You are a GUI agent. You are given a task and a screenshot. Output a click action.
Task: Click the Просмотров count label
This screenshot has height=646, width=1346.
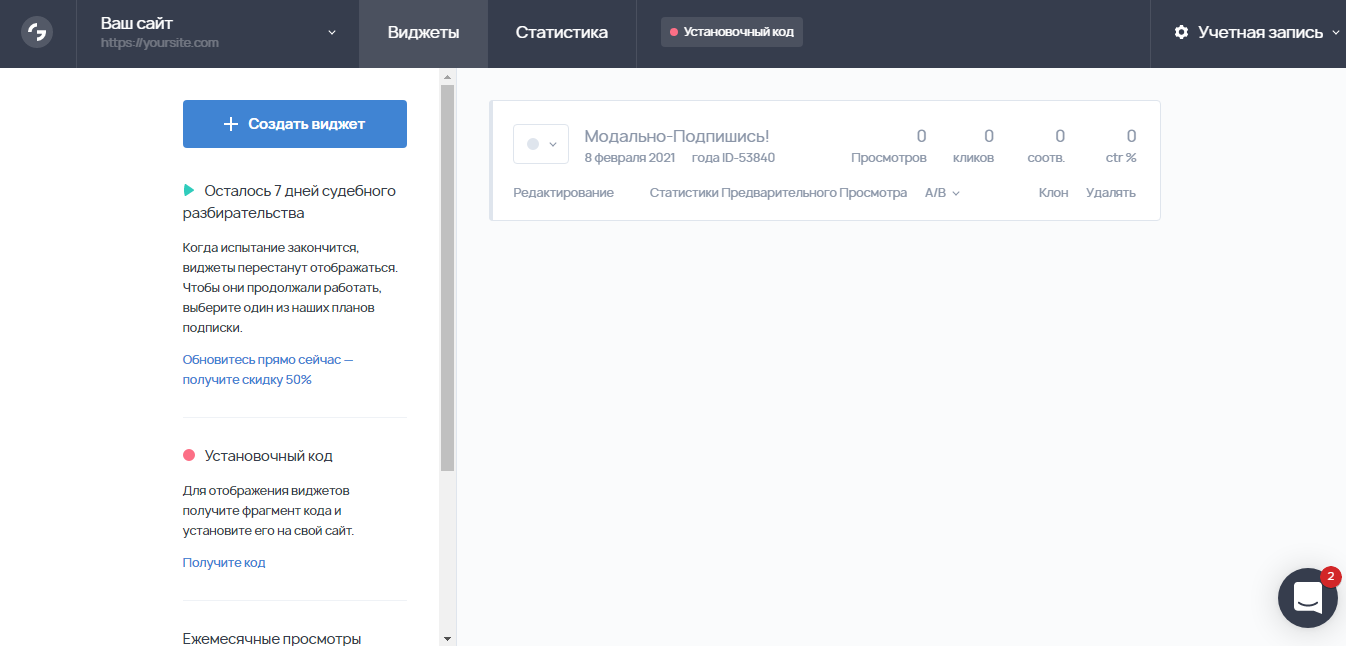(x=889, y=158)
